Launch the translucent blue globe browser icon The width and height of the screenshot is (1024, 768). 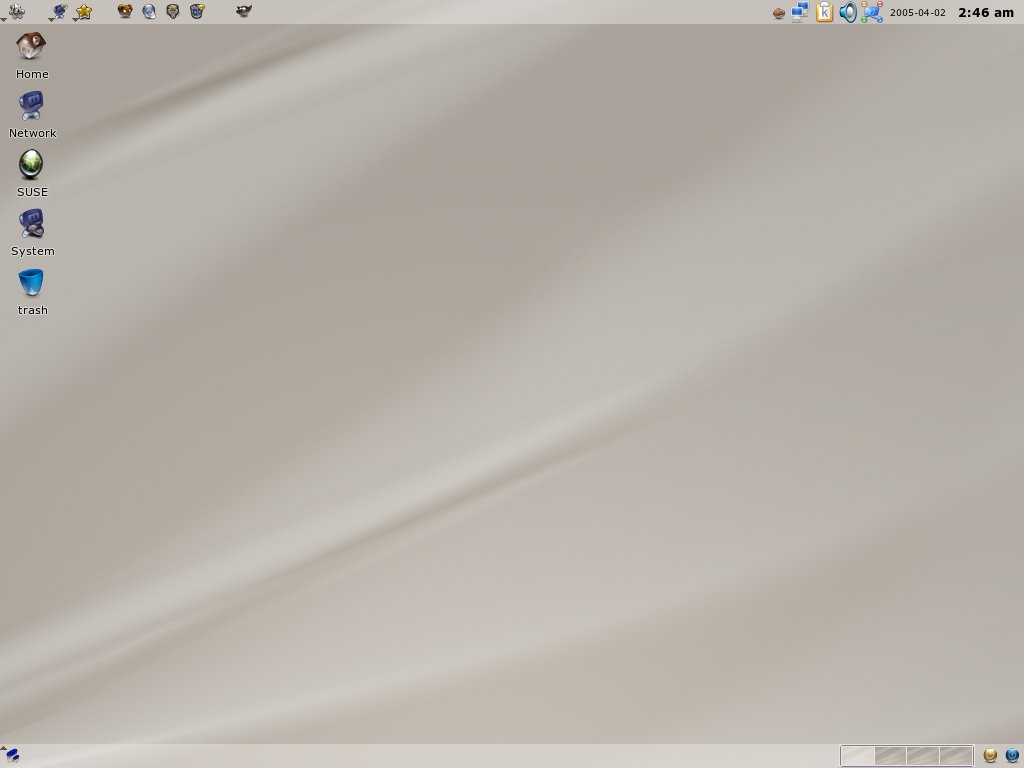pyautogui.click(x=149, y=11)
